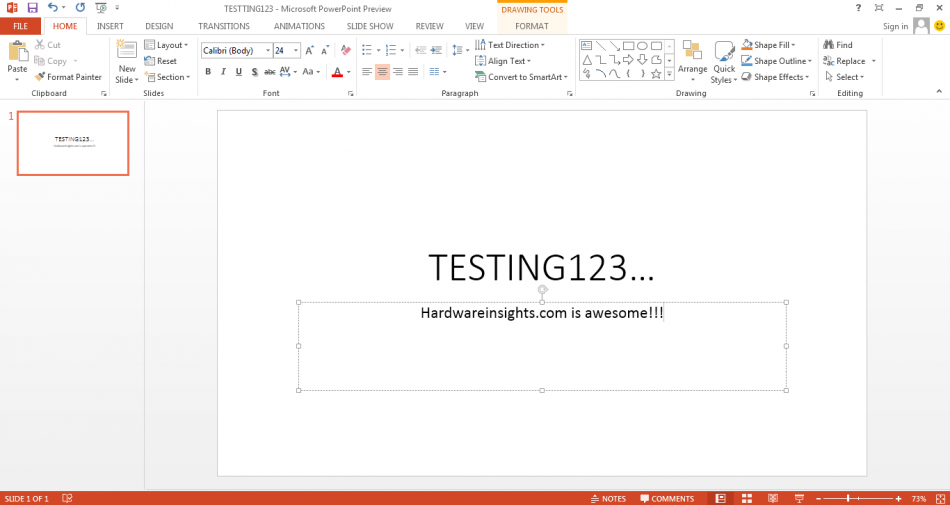Screen dimensions: 950x505
Task: Toggle Text Shadow
Action: pyautogui.click(x=254, y=71)
